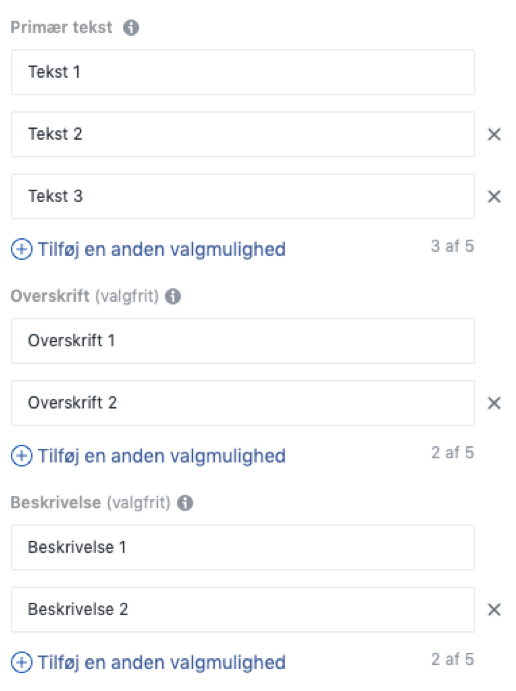Open info icon next to Overskrift (valgfrit)
Screen dimensions: 516x691
point(173,296)
